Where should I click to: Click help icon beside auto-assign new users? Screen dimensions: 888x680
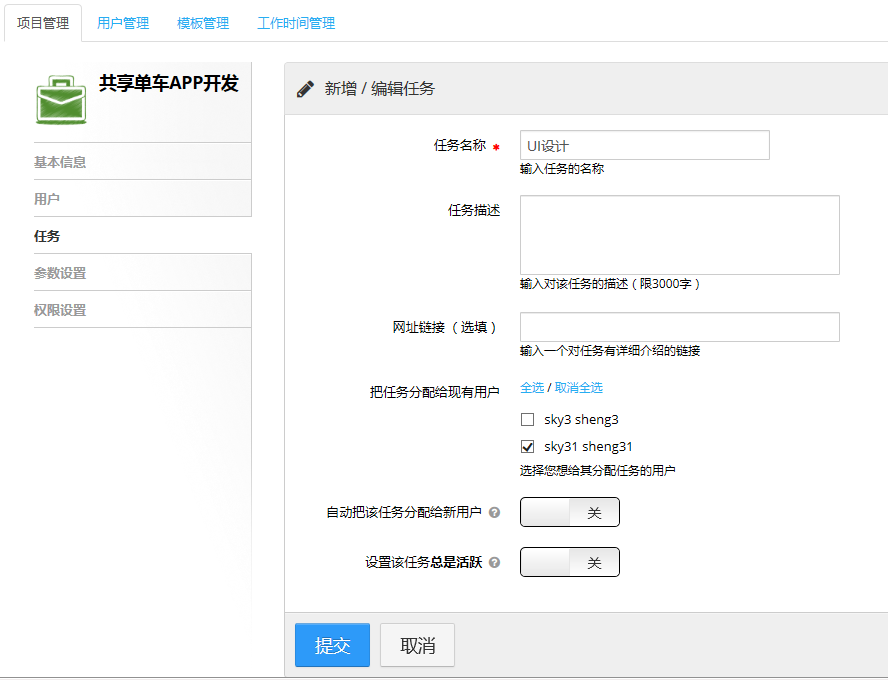[494, 512]
